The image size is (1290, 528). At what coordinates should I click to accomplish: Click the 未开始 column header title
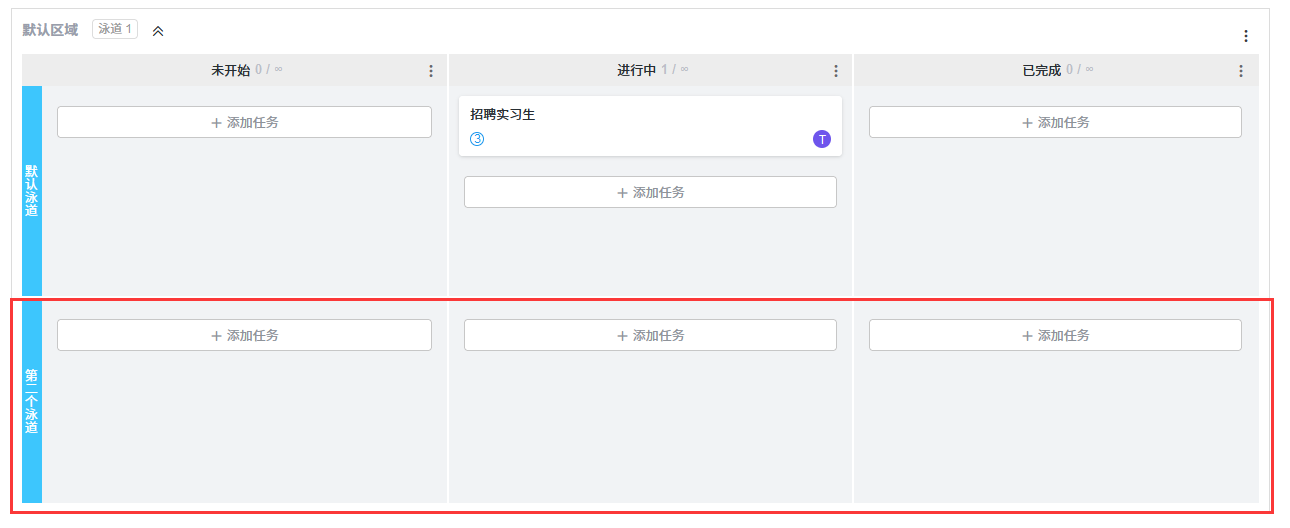pyautogui.click(x=231, y=70)
